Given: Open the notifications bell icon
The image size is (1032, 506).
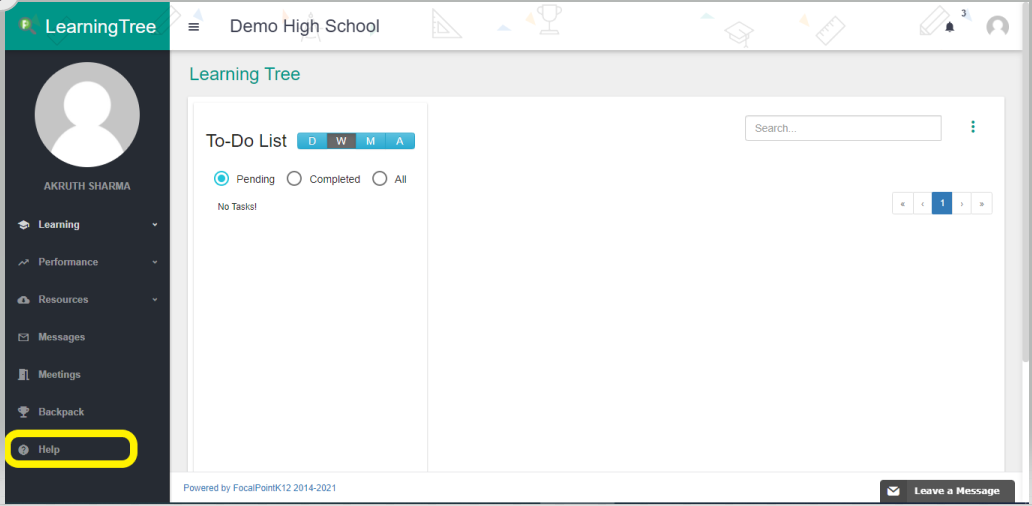Looking at the screenshot, I should pos(949,27).
